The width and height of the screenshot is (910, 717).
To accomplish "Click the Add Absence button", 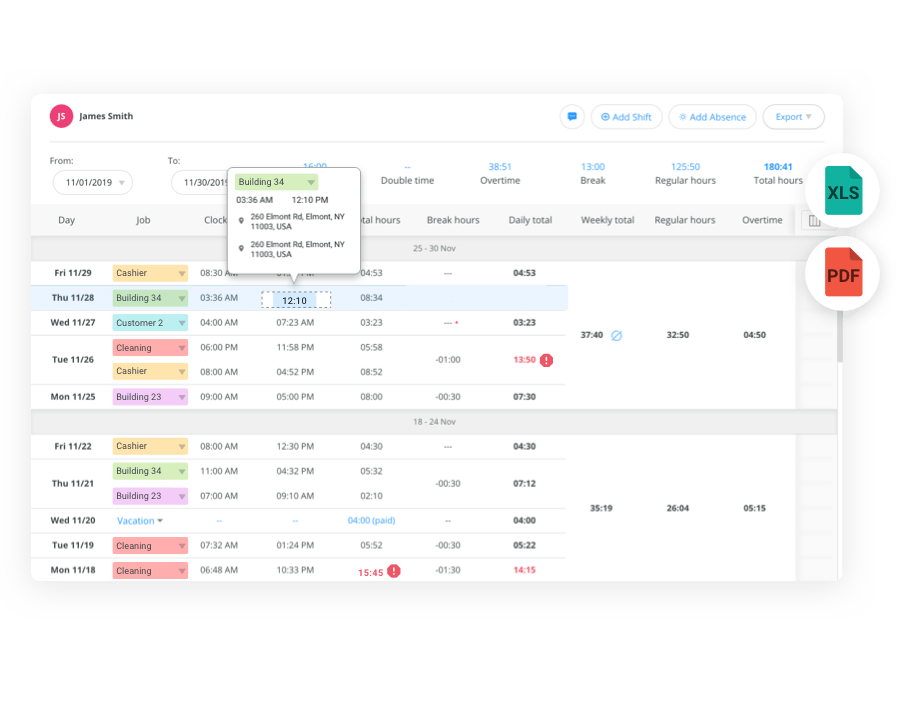I will [x=712, y=117].
